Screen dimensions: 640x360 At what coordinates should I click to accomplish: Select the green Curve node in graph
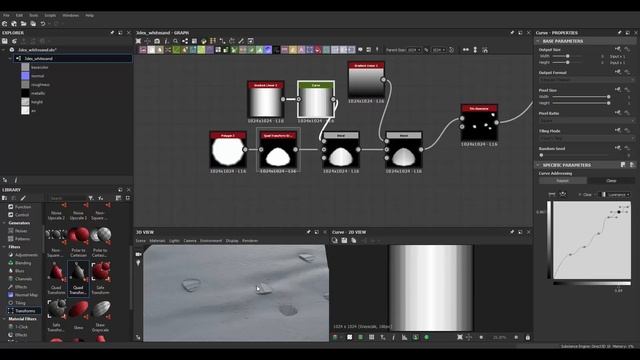tap(316, 99)
